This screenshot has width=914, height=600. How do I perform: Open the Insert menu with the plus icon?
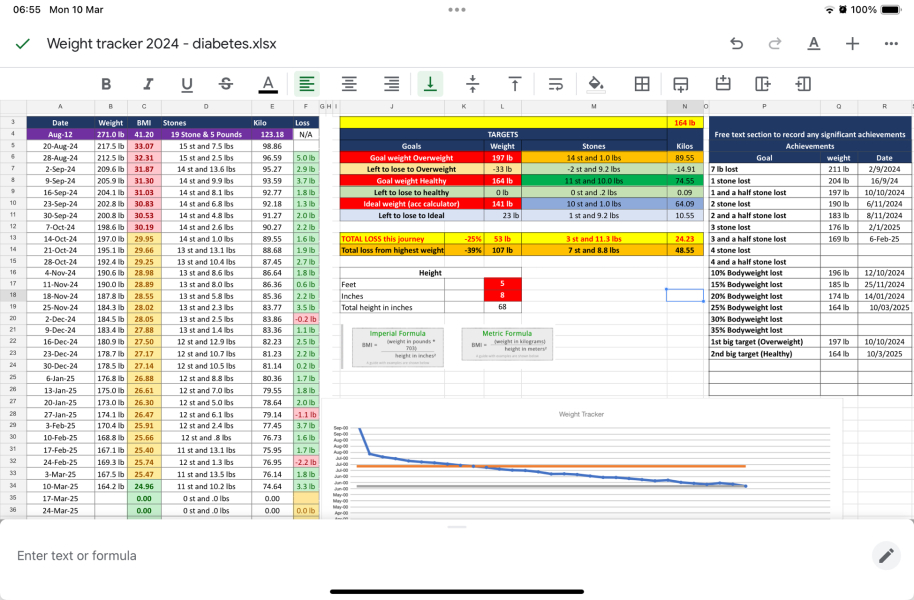[851, 44]
